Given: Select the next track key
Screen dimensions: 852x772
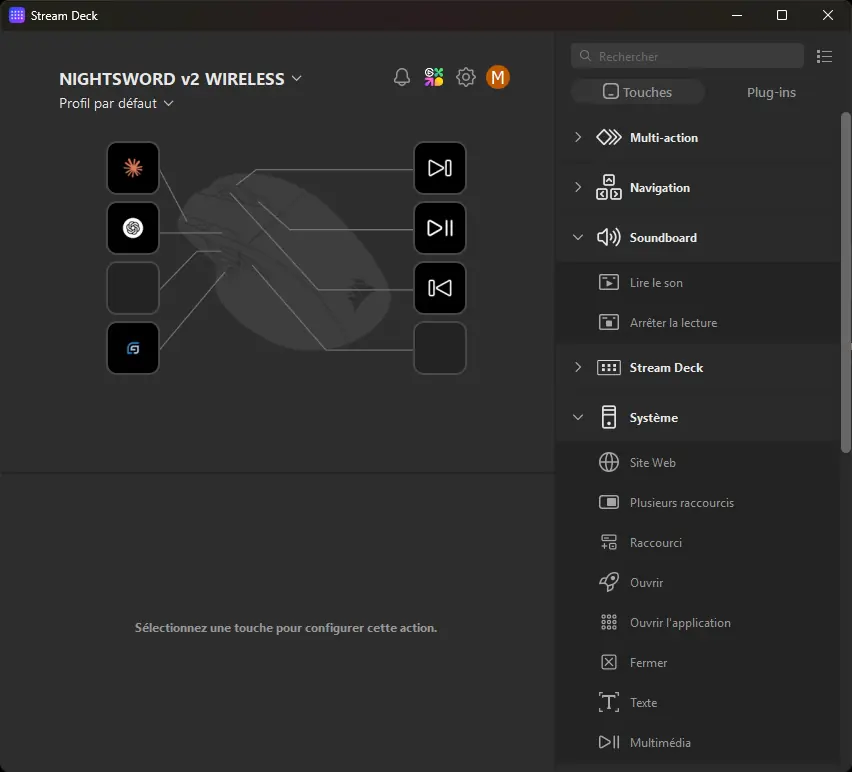Looking at the screenshot, I should click(440, 168).
